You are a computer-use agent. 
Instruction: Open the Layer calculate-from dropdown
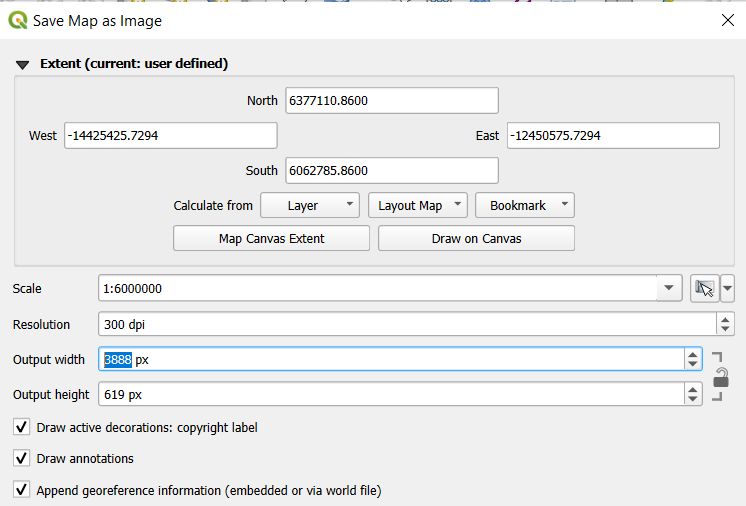(x=310, y=205)
